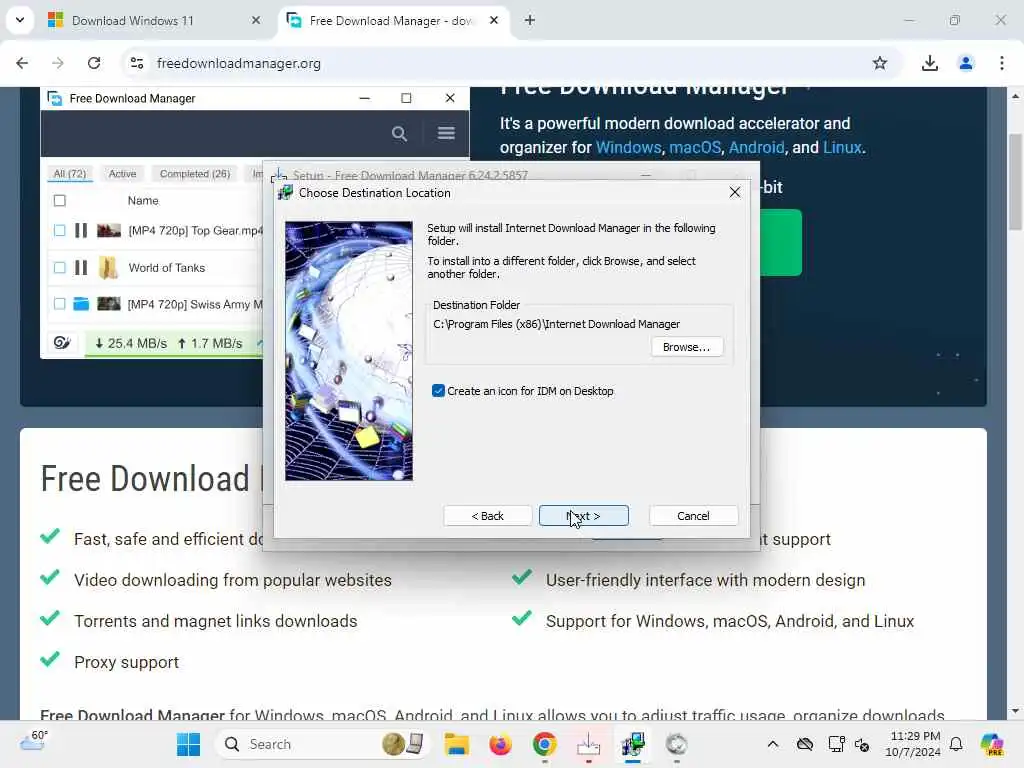The width and height of the screenshot is (1024, 768).
Task: Click pause icon on Top Gear row
Action: pos(81,231)
